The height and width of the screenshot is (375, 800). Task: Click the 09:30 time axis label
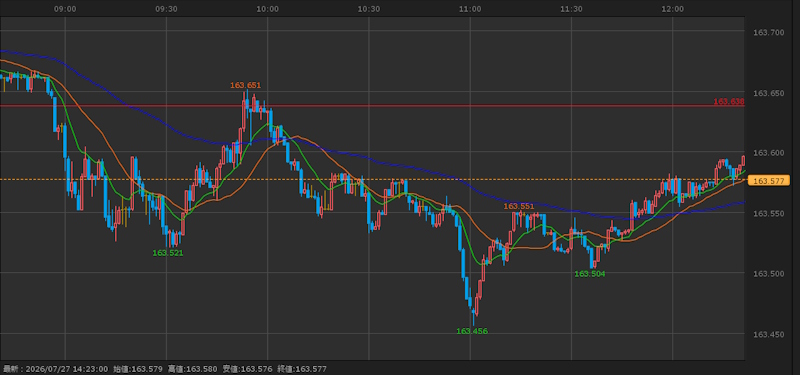click(166, 9)
